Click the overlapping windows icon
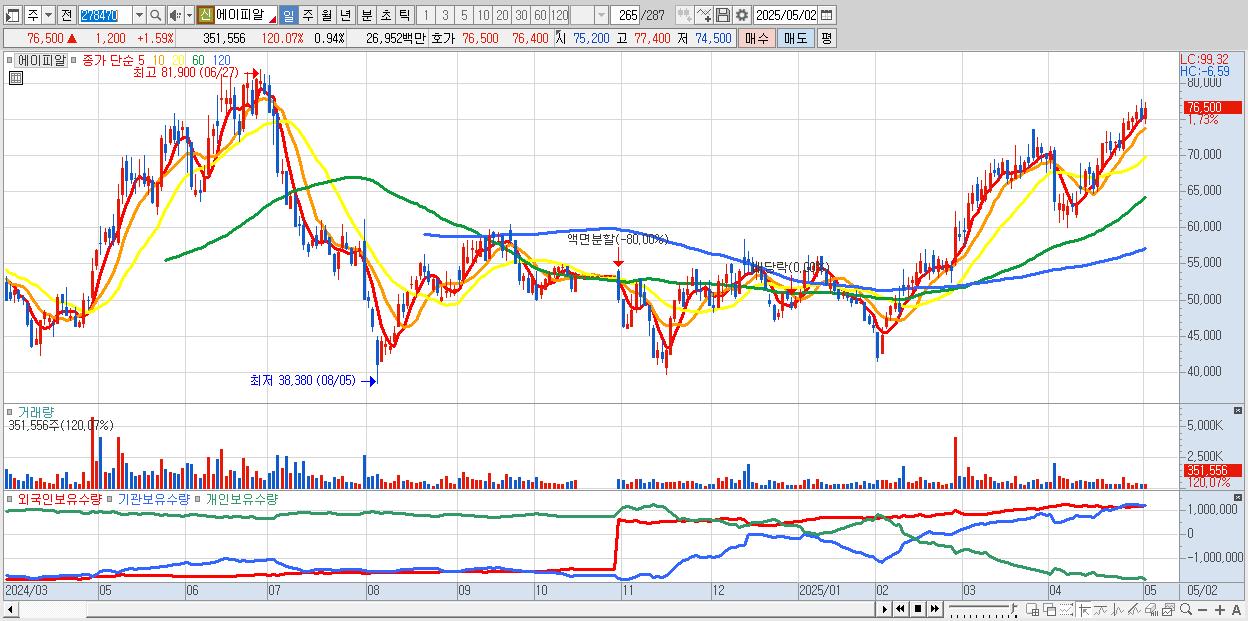1248x621 pixels. click(1050, 609)
